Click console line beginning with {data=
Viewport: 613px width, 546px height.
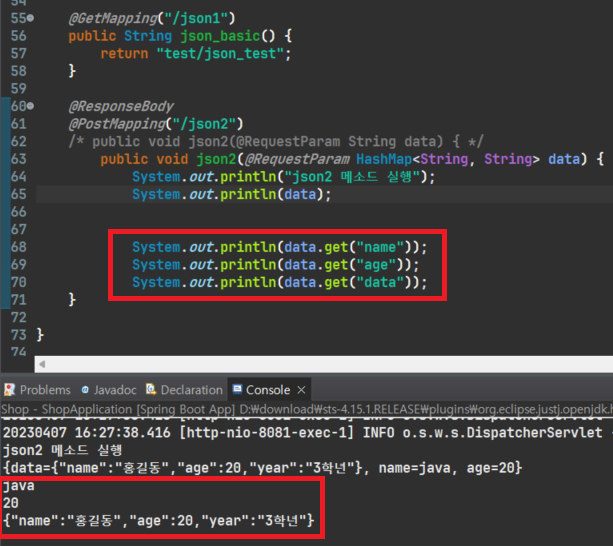(x=262, y=468)
